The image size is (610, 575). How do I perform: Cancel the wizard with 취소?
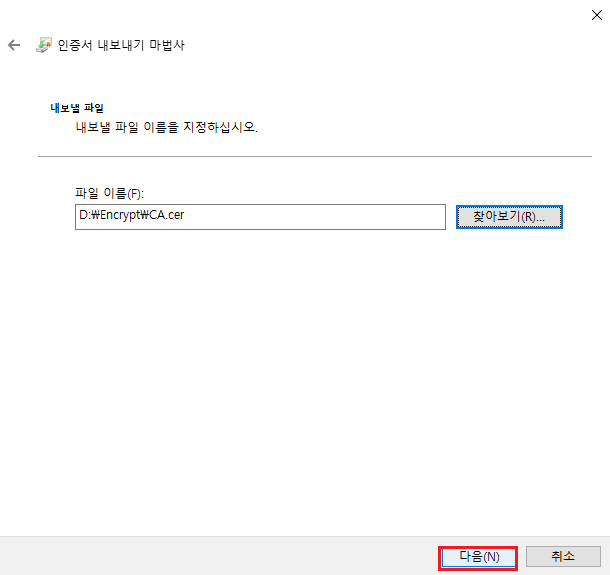click(563, 556)
